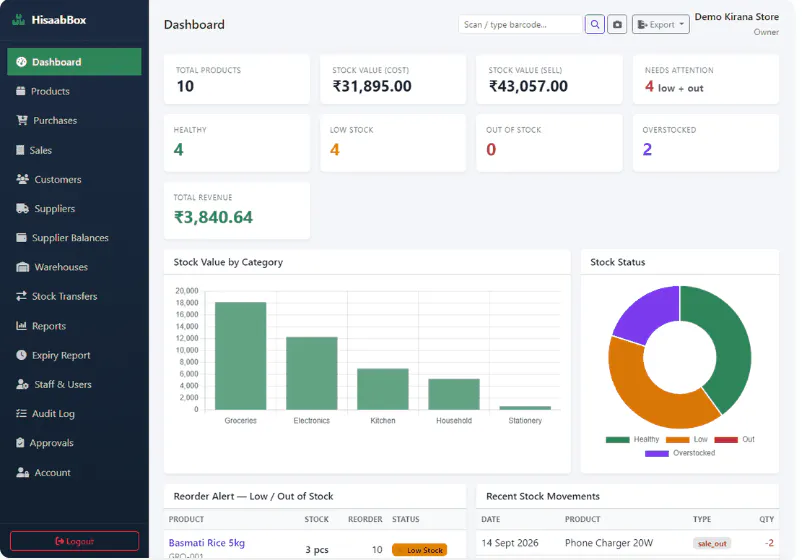The width and height of the screenshot is (802, 560).
Task: Click the Account user icon
Action: tap(23, 472)
